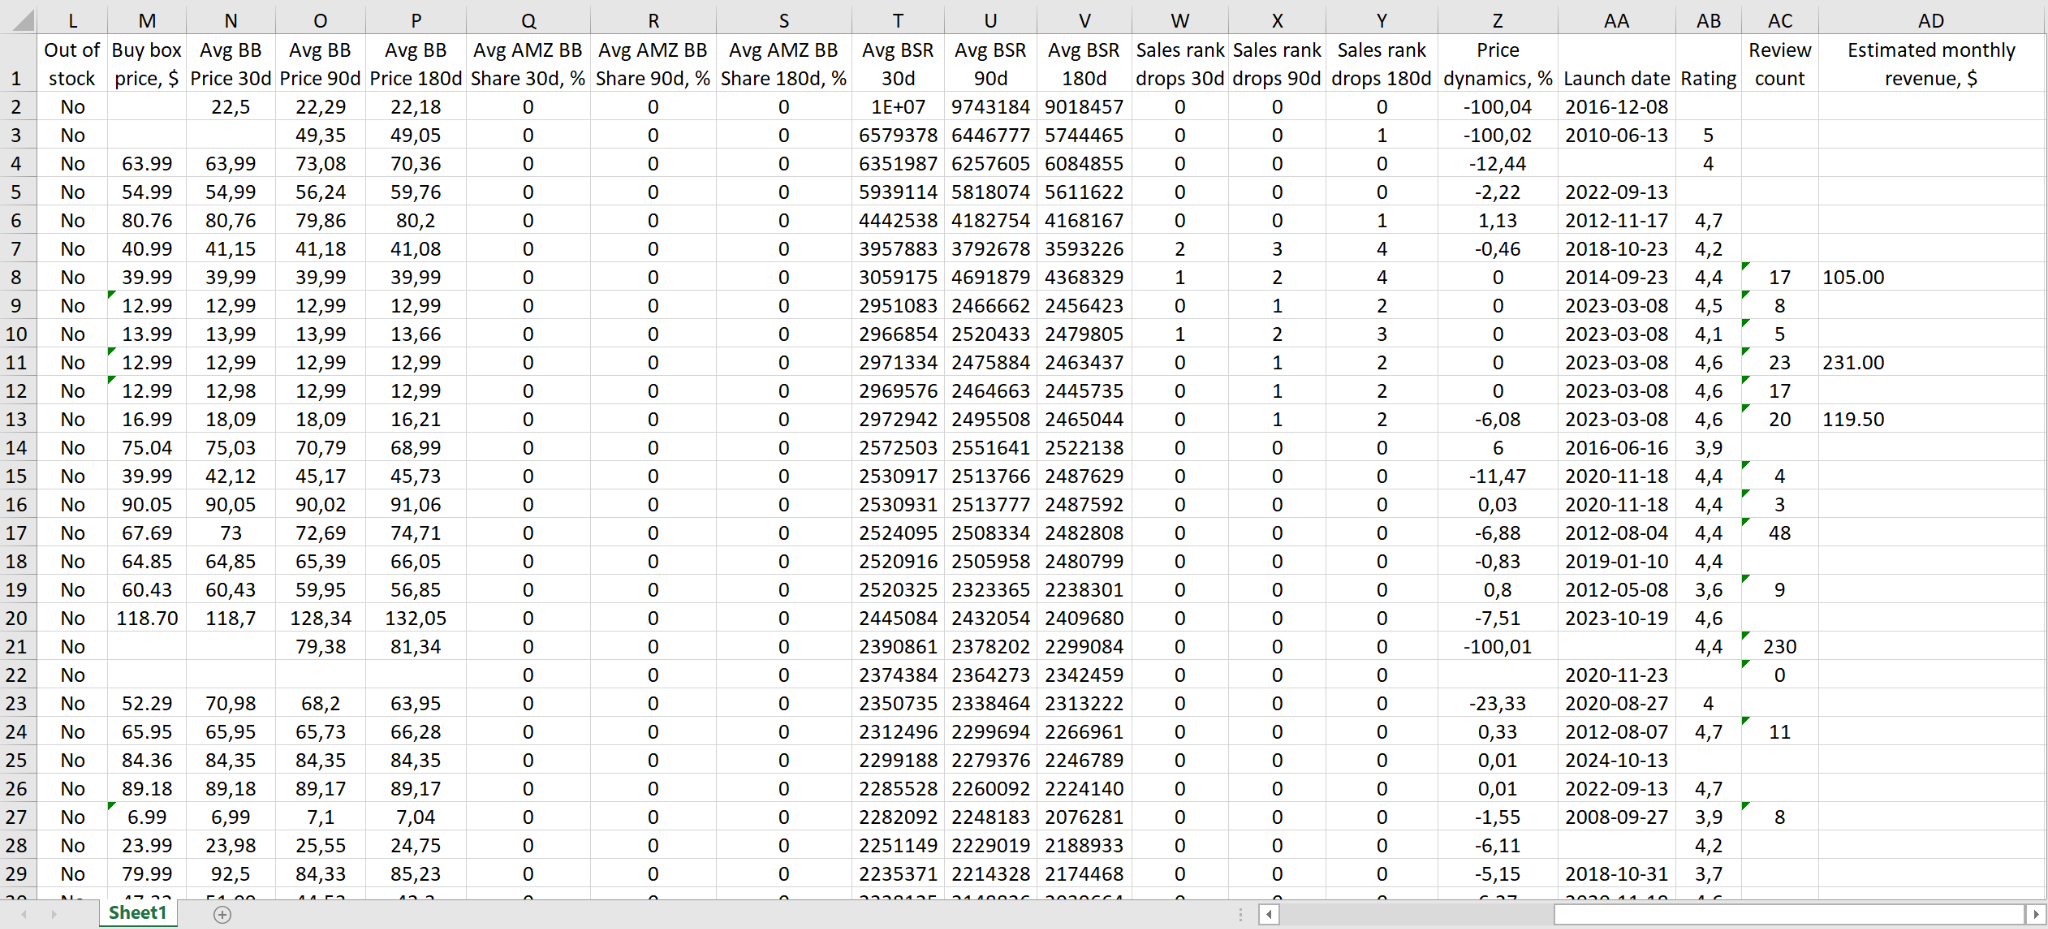The height and width of the screenshot is (929, 2048).
Task: Click the Launch date 2016-12-08 cell
Action: (x=1617, y=107)
